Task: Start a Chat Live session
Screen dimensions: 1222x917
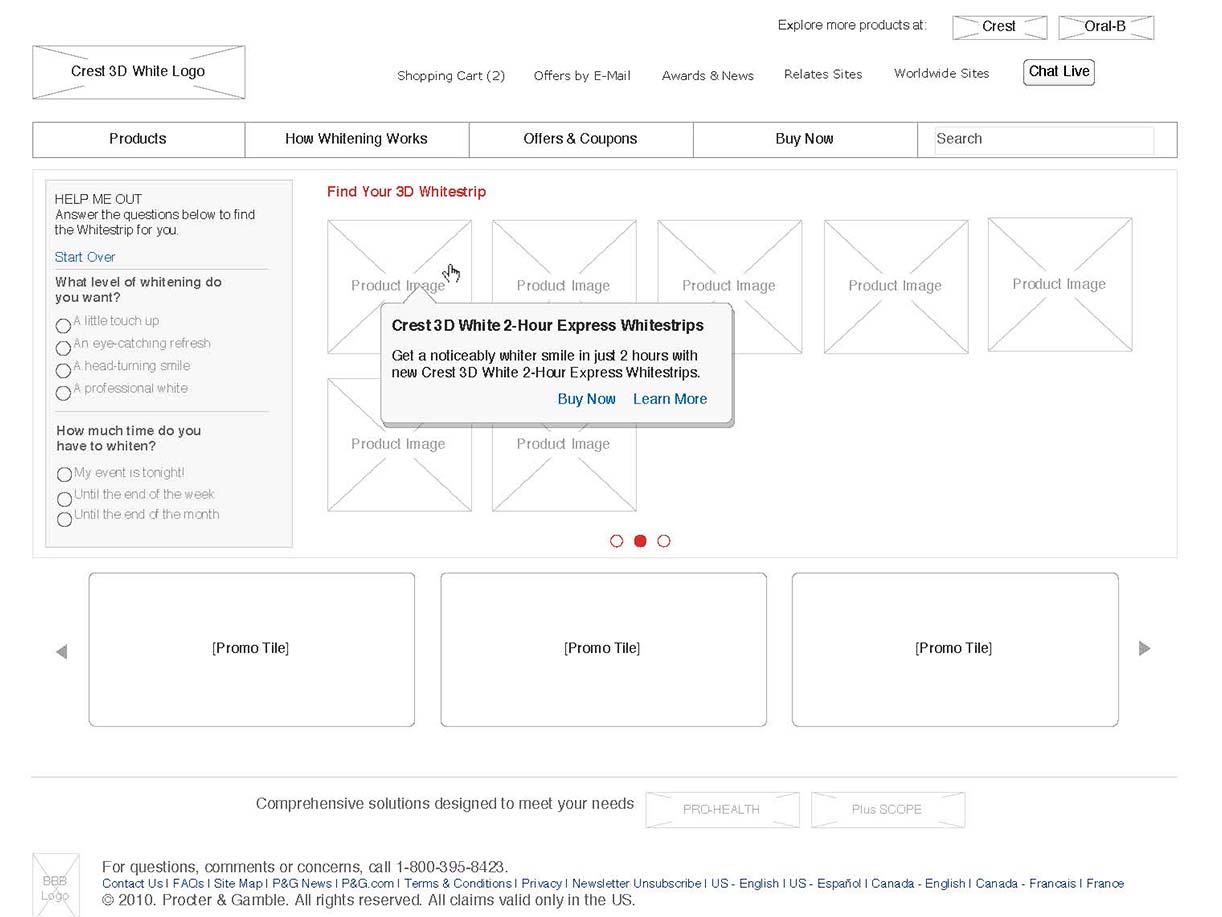Action: pyautogui.click(x=1059, y=72)
